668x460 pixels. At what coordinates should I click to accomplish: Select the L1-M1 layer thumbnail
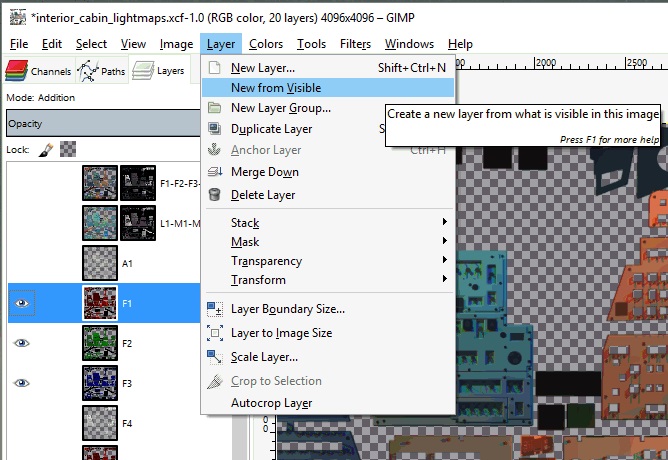(x=100, y=223)
